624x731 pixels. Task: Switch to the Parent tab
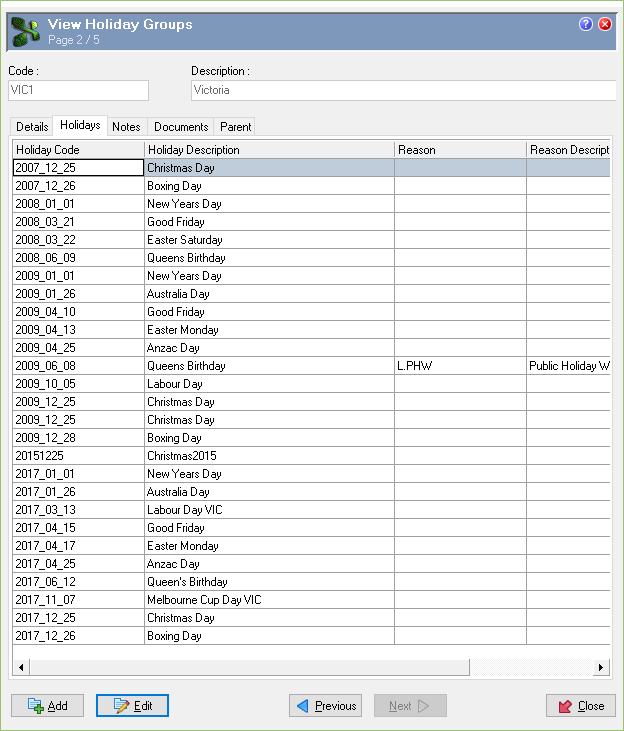pos(236,127)
